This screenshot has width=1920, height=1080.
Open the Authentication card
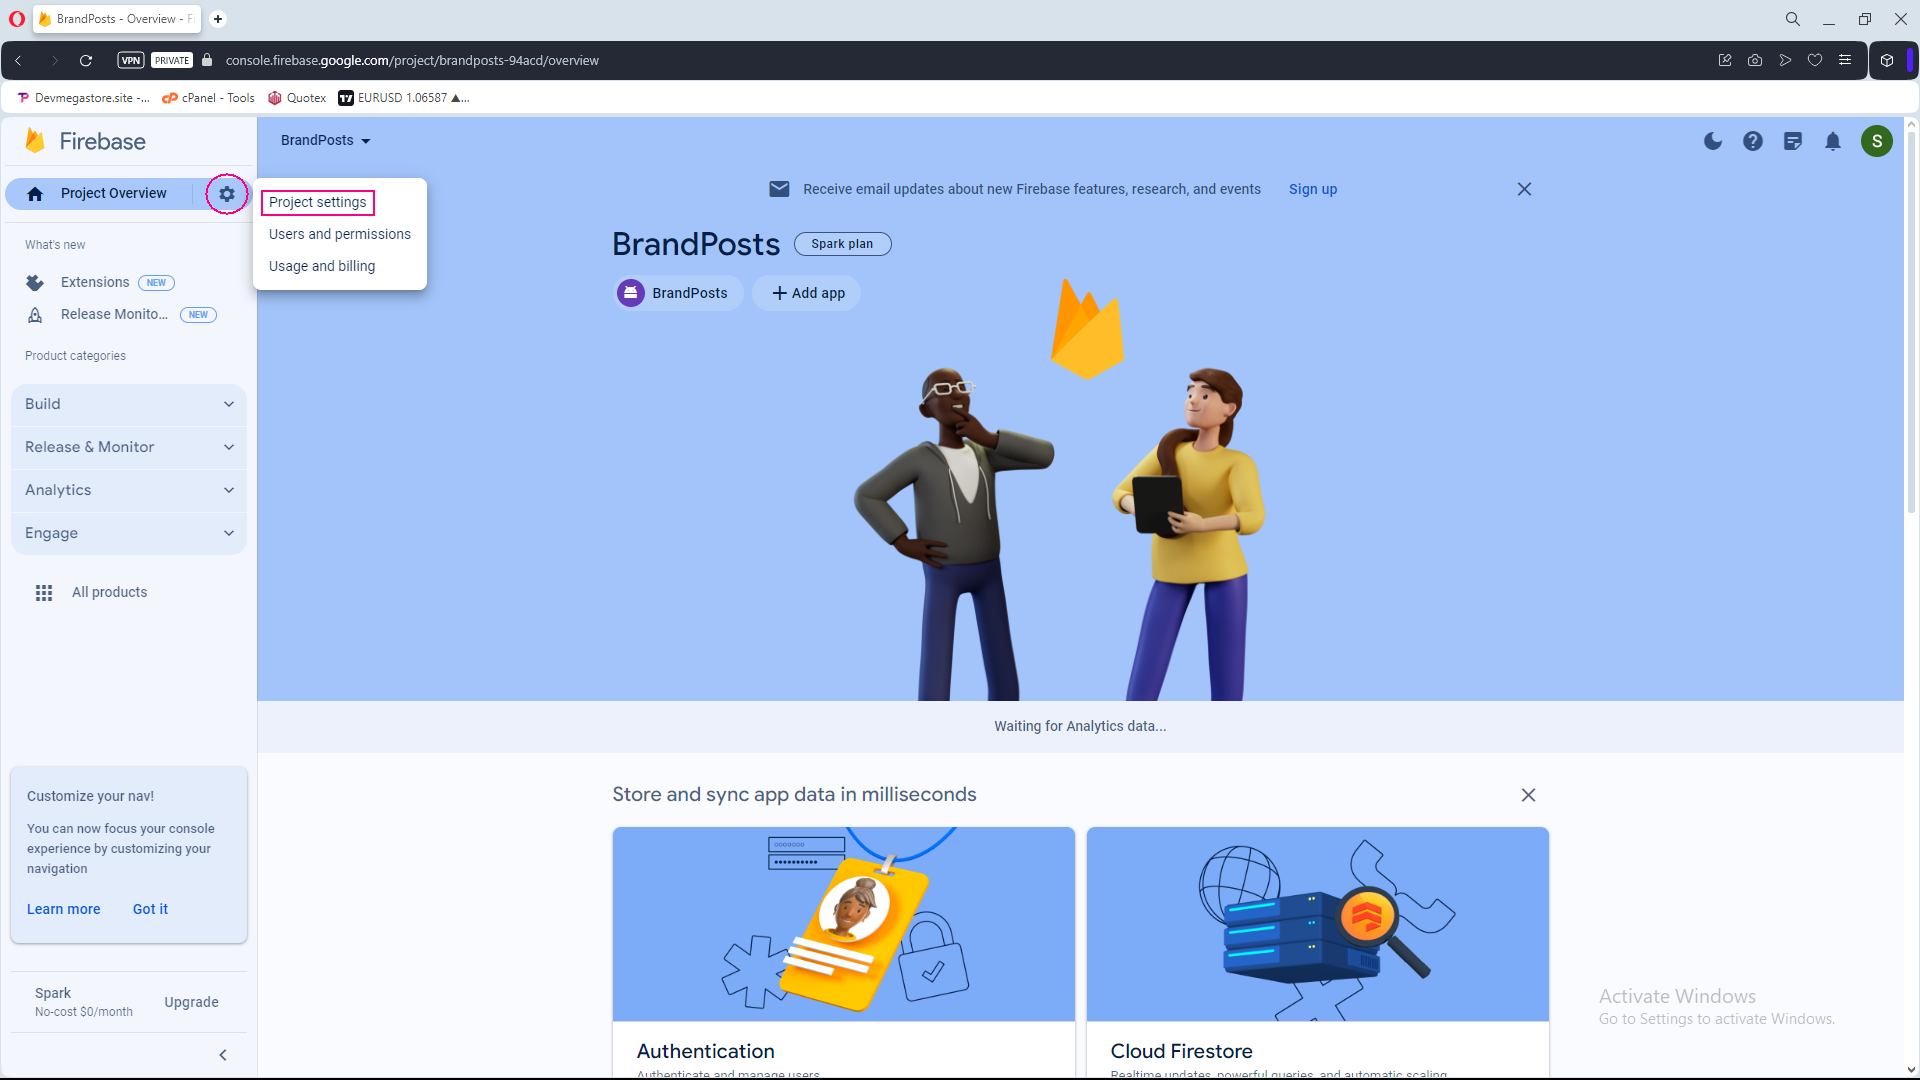[843, 950]
